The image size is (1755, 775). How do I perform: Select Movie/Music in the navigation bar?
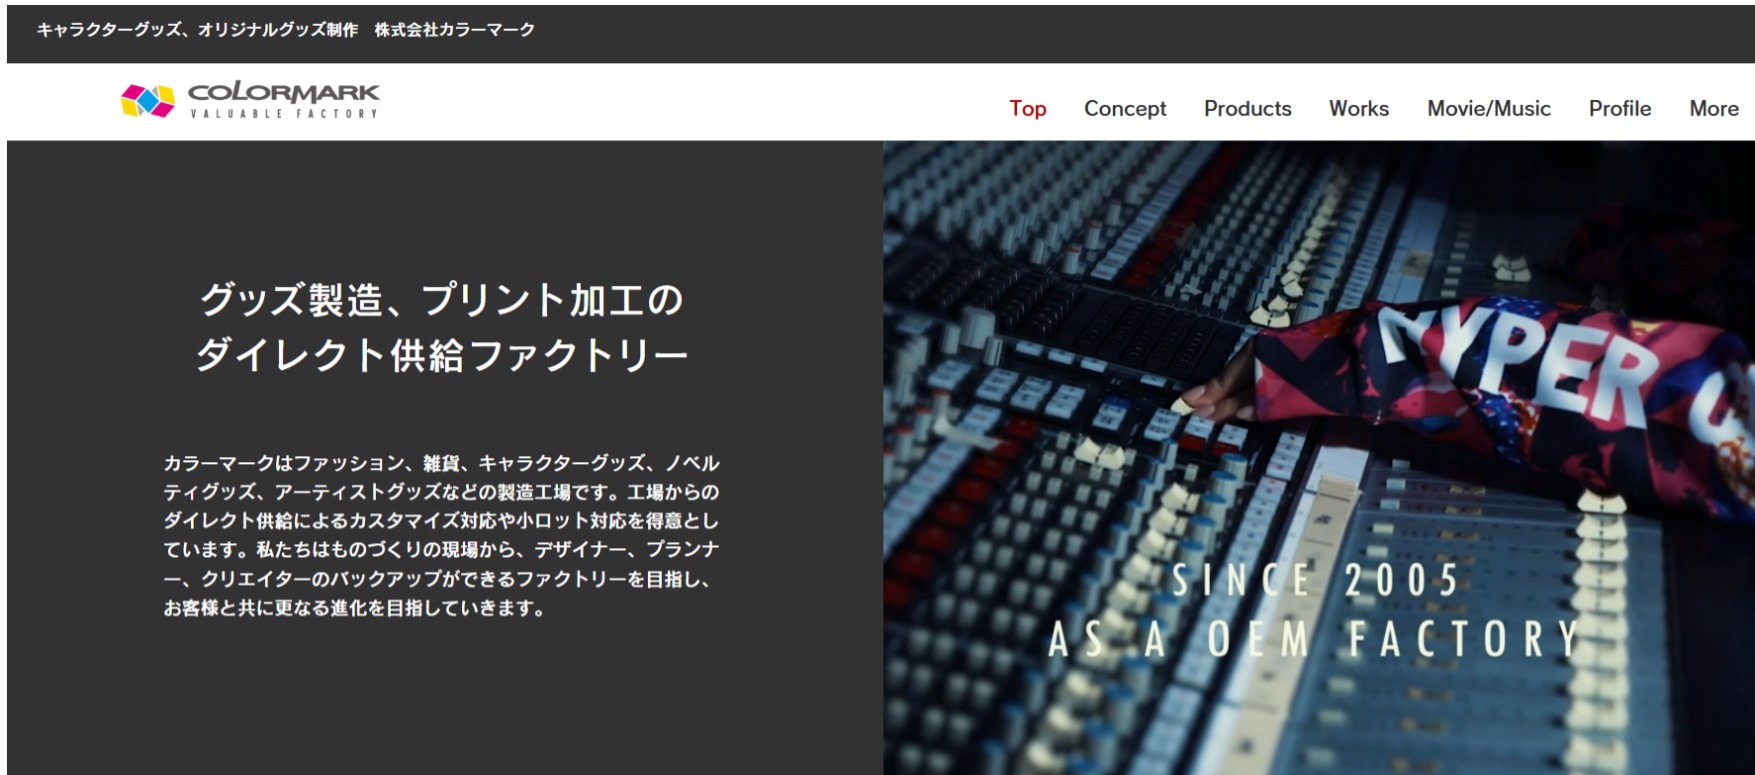1488,108
